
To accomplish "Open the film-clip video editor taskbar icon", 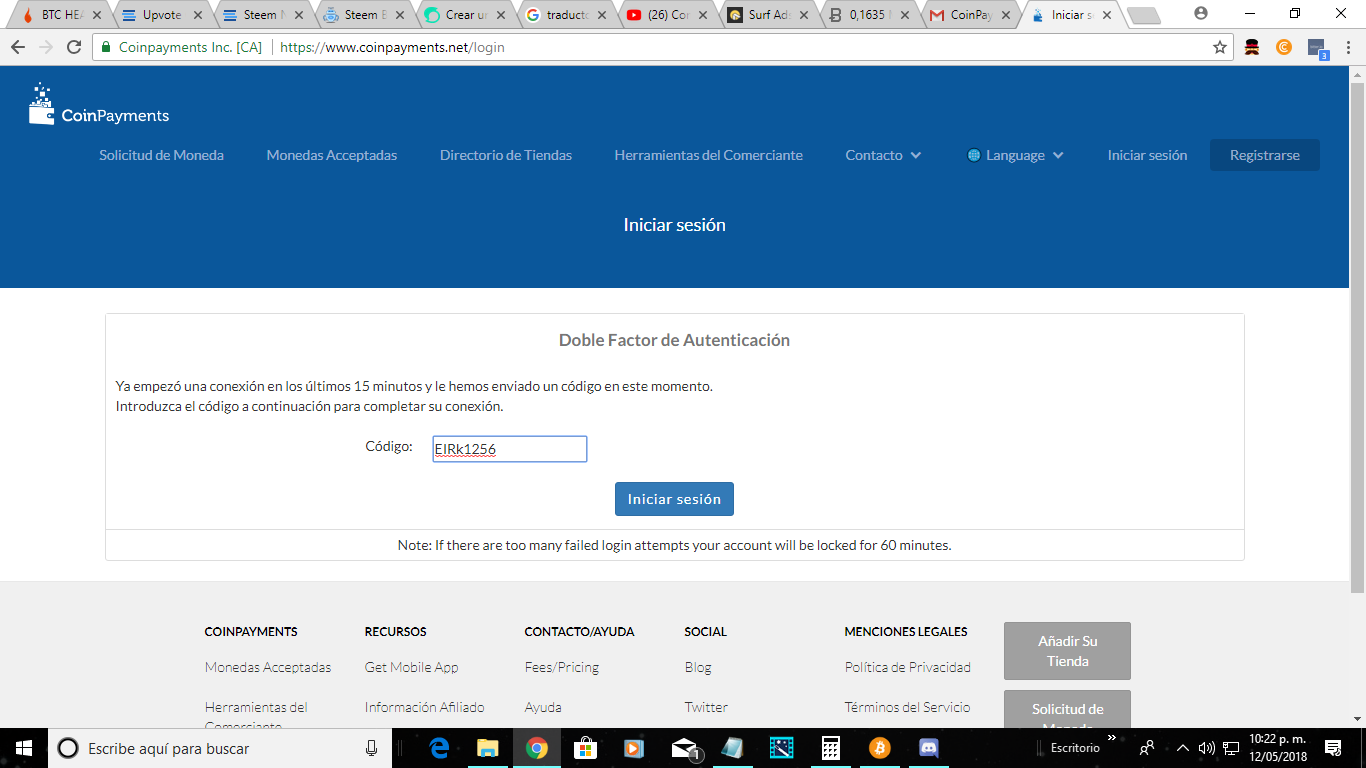I will tap(781, 748).
